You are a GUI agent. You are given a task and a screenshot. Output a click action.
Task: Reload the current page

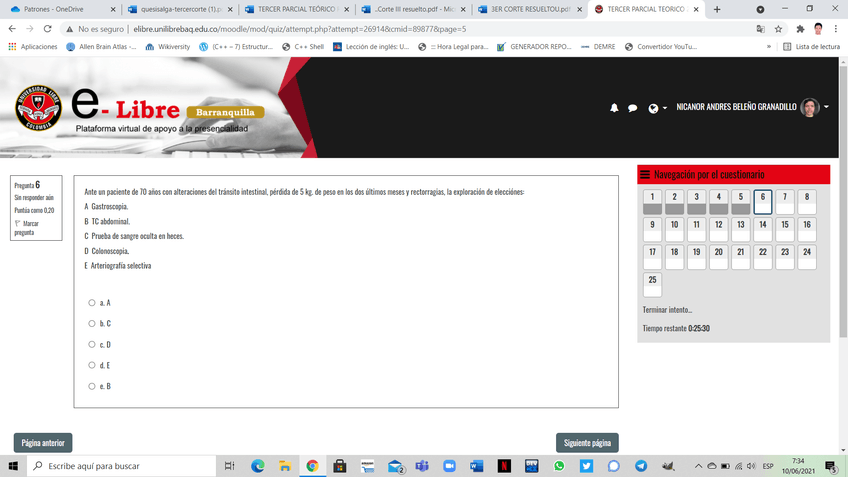(x=48, y=29)
